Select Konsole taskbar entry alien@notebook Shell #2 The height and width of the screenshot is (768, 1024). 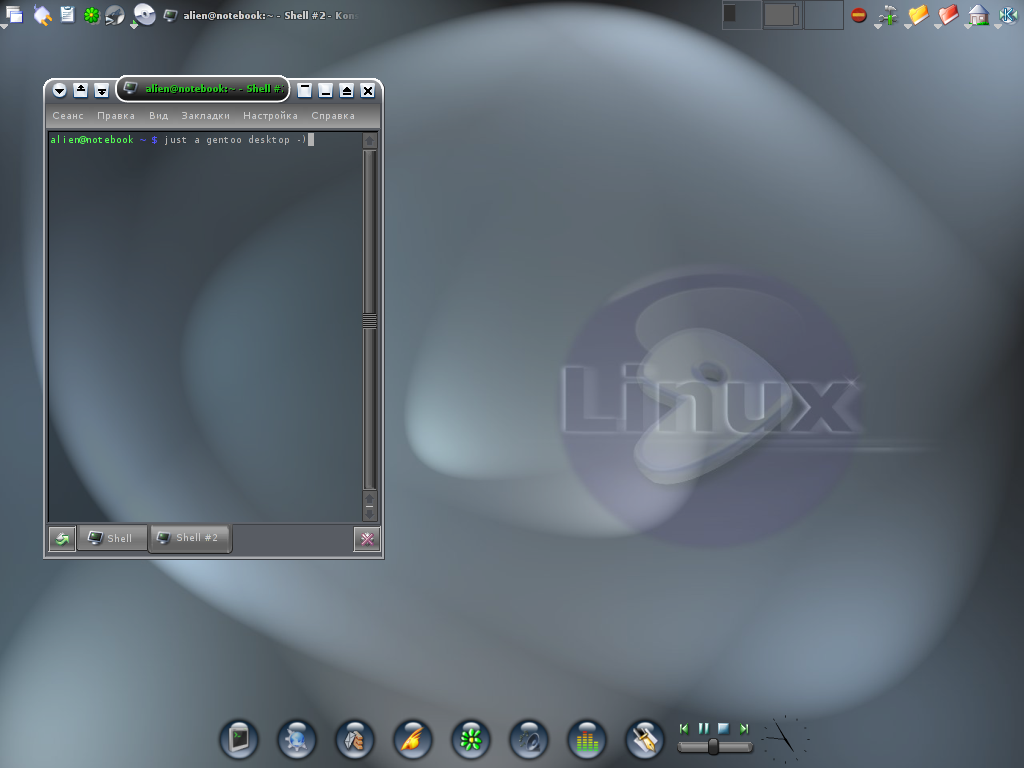(261, 15)
